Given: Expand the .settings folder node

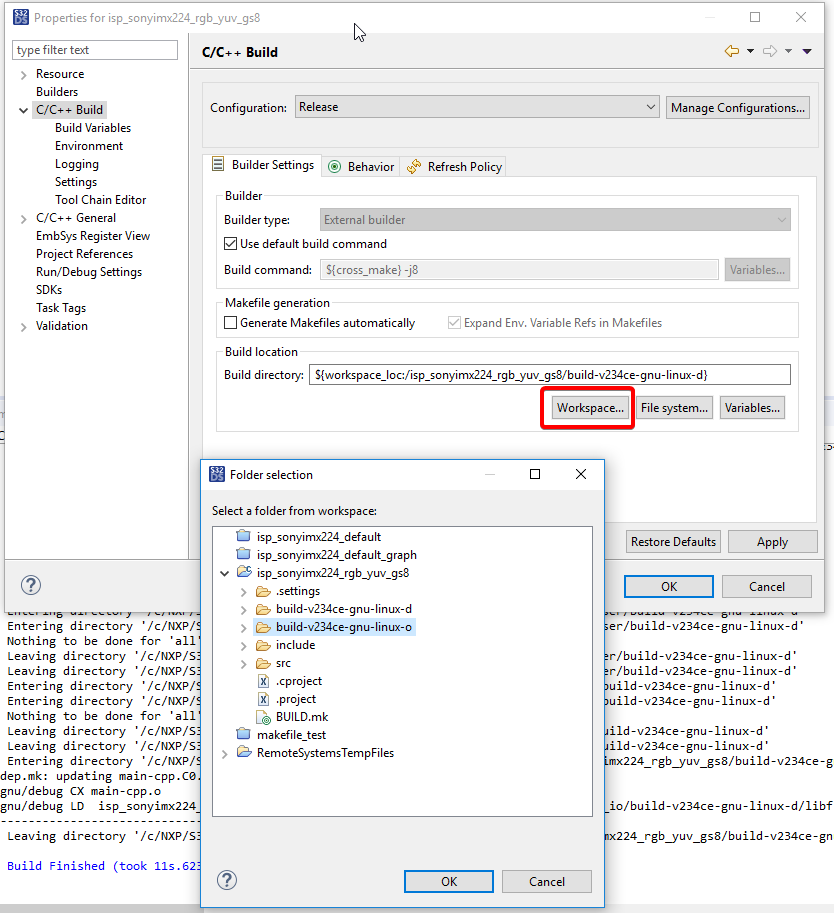Looking at the screenshot, I should point(243,592).
